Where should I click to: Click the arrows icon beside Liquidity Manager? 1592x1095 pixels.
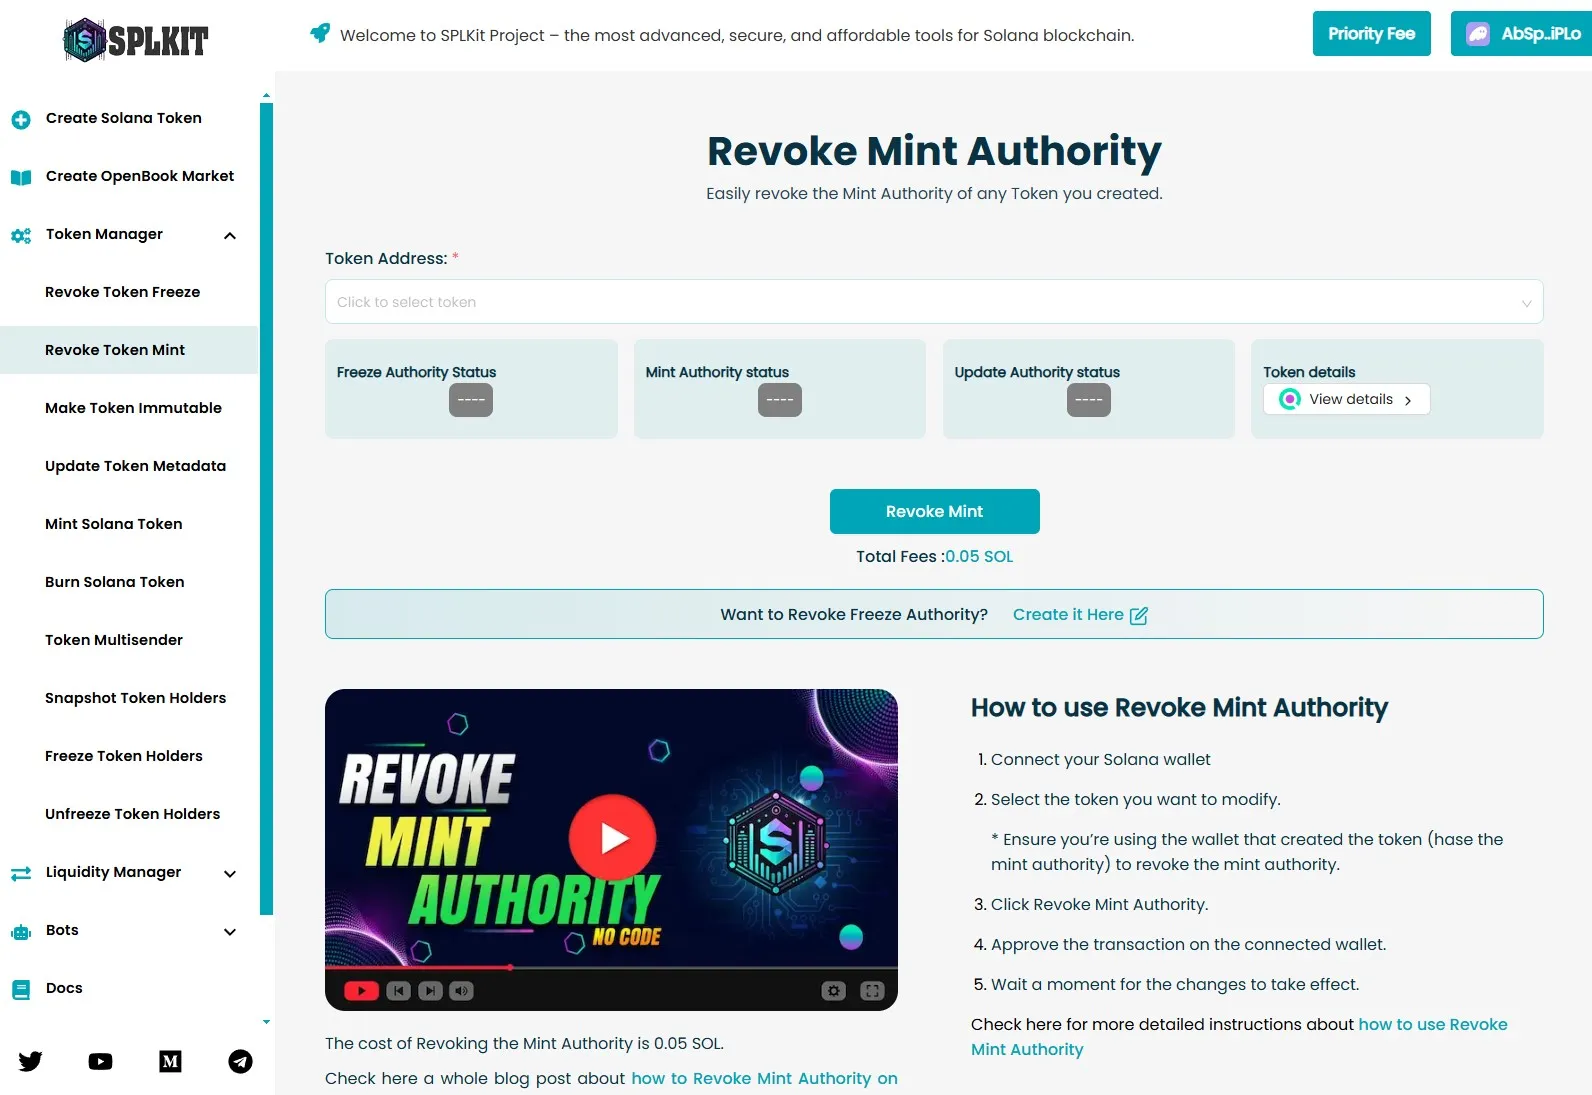tap(21, 873)
